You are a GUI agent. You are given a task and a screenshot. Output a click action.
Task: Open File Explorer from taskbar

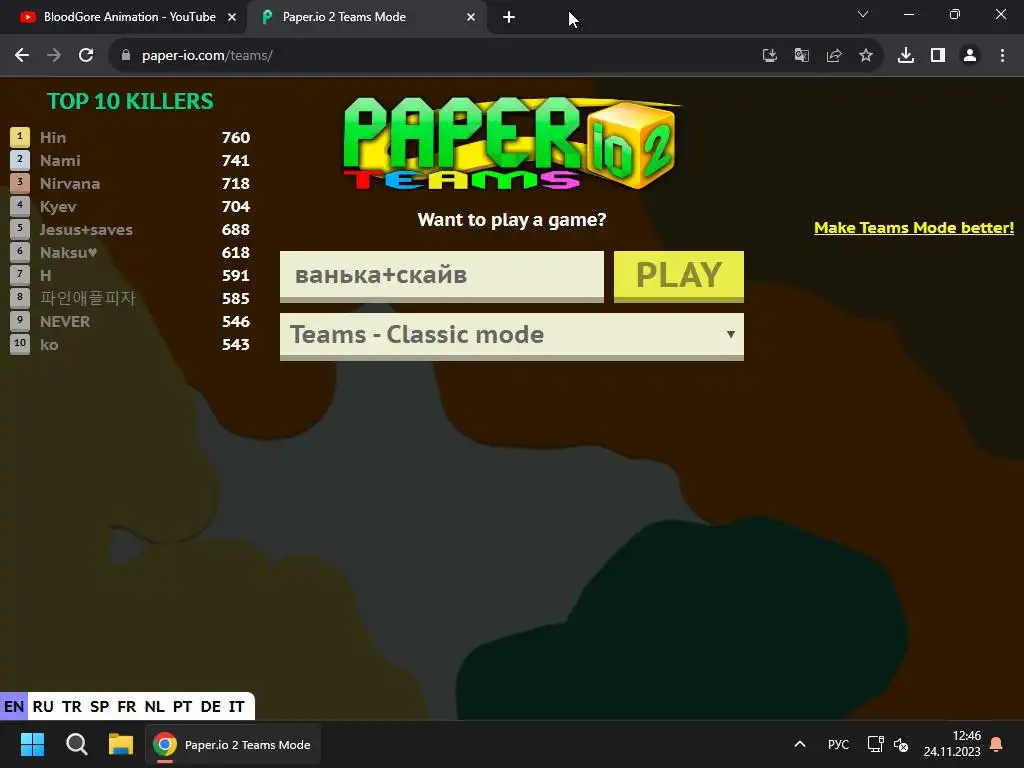(x=121, y=744)
